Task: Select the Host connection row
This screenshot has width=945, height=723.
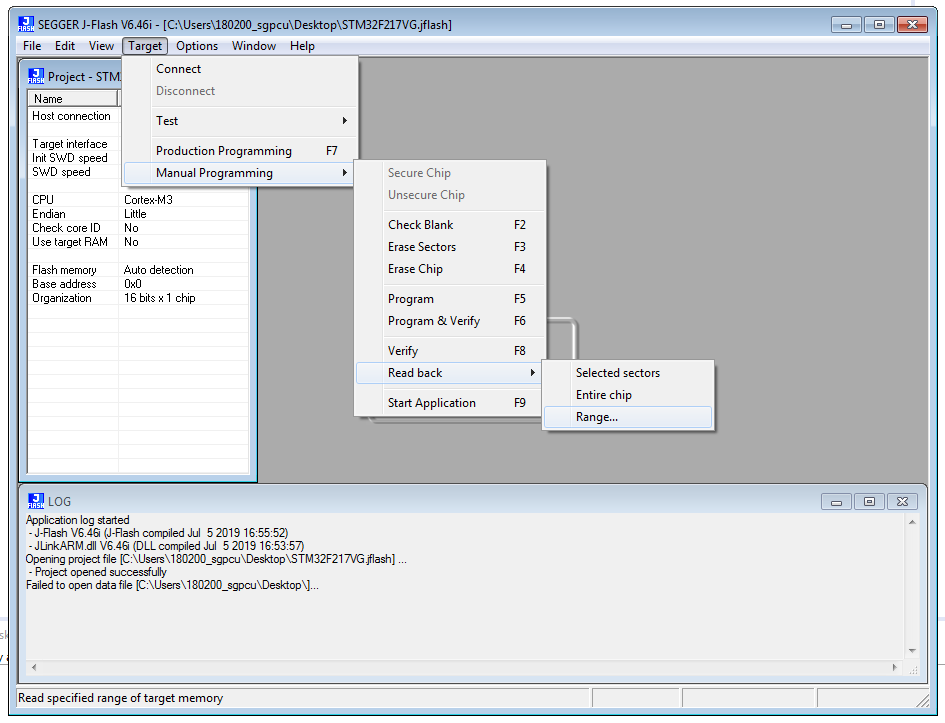Action: click(x=75, y=116)
